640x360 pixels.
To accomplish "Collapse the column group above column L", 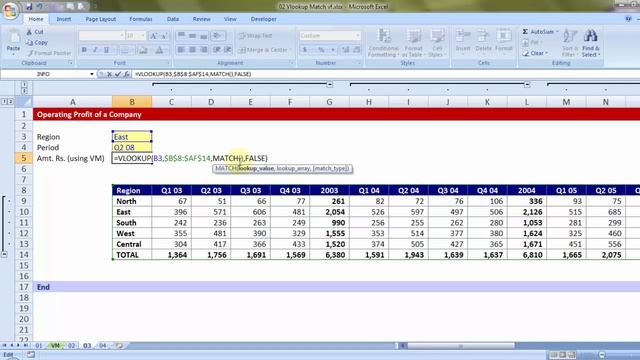I will point(527,84).
